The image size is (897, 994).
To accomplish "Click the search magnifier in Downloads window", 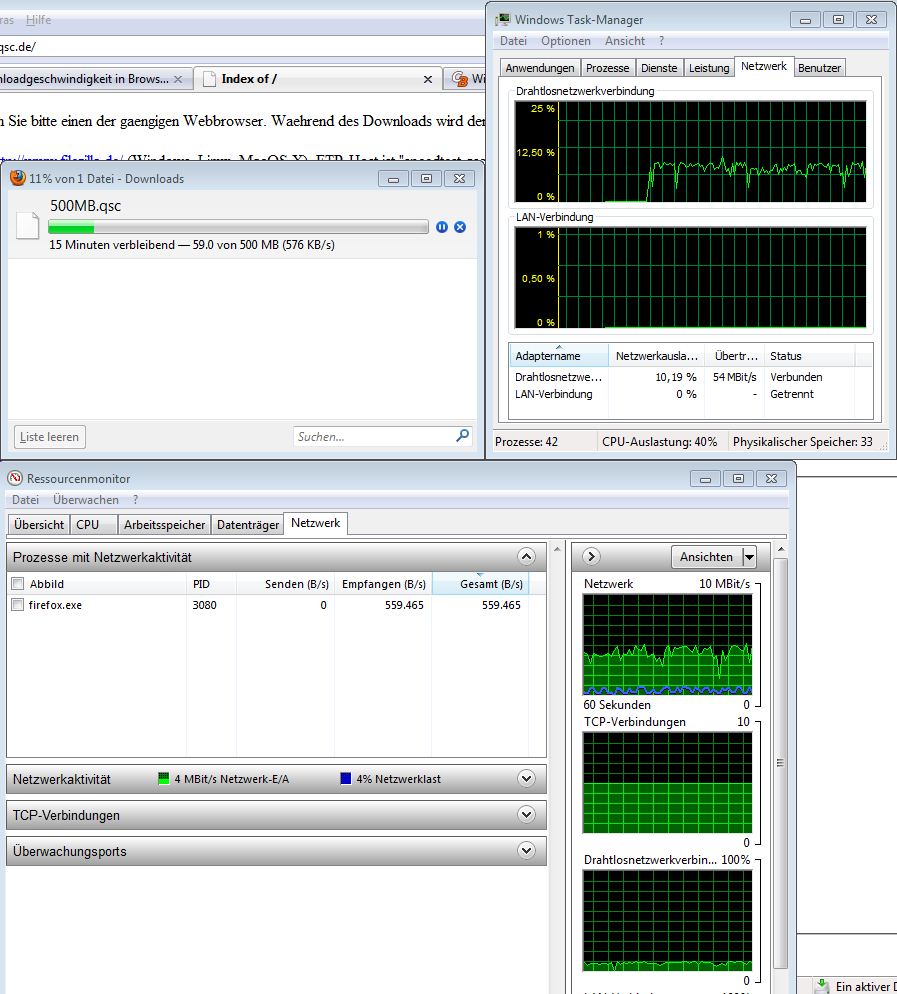I will coord(463,436).
